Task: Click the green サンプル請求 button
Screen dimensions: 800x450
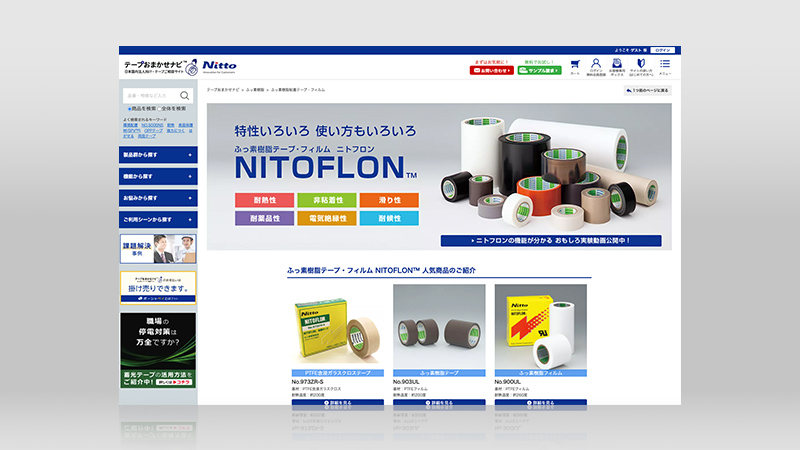Action: (539, 71)
